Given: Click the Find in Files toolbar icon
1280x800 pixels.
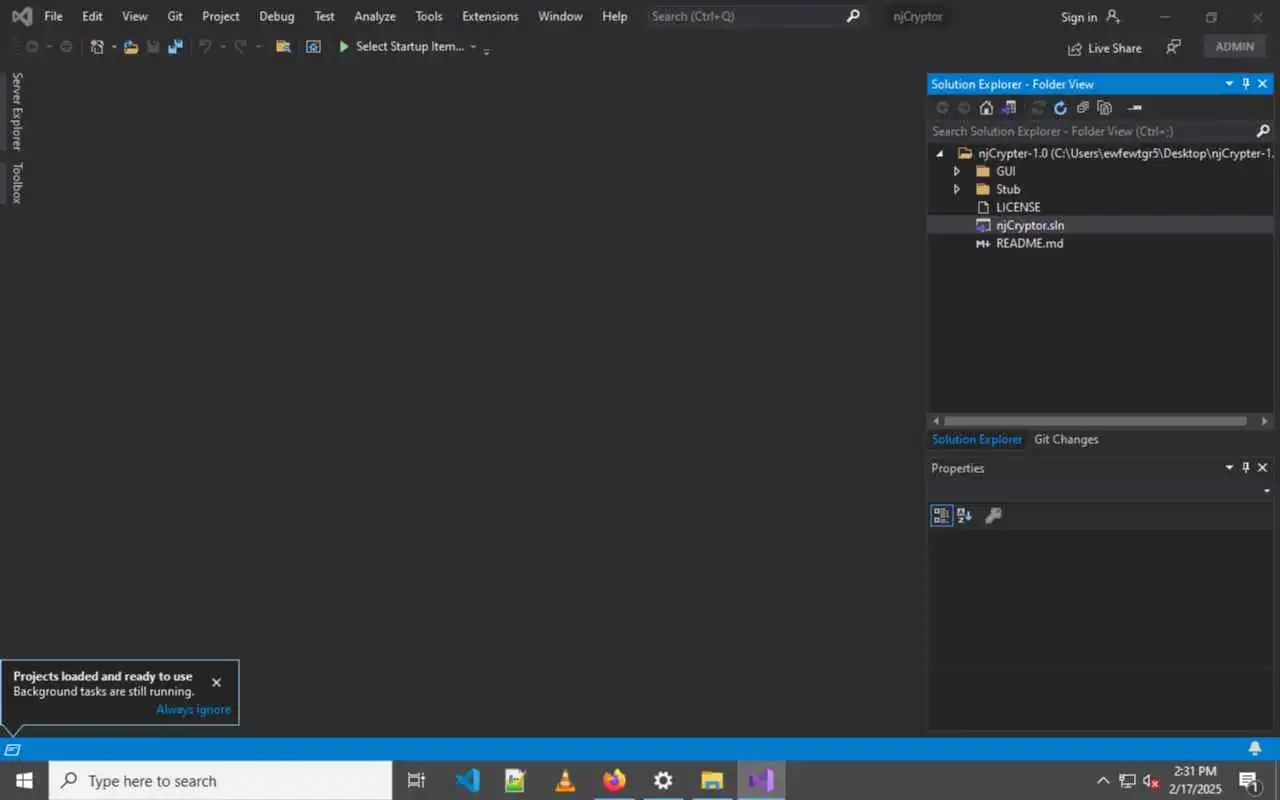Looking at the screenshot, I should coord(283,47).
